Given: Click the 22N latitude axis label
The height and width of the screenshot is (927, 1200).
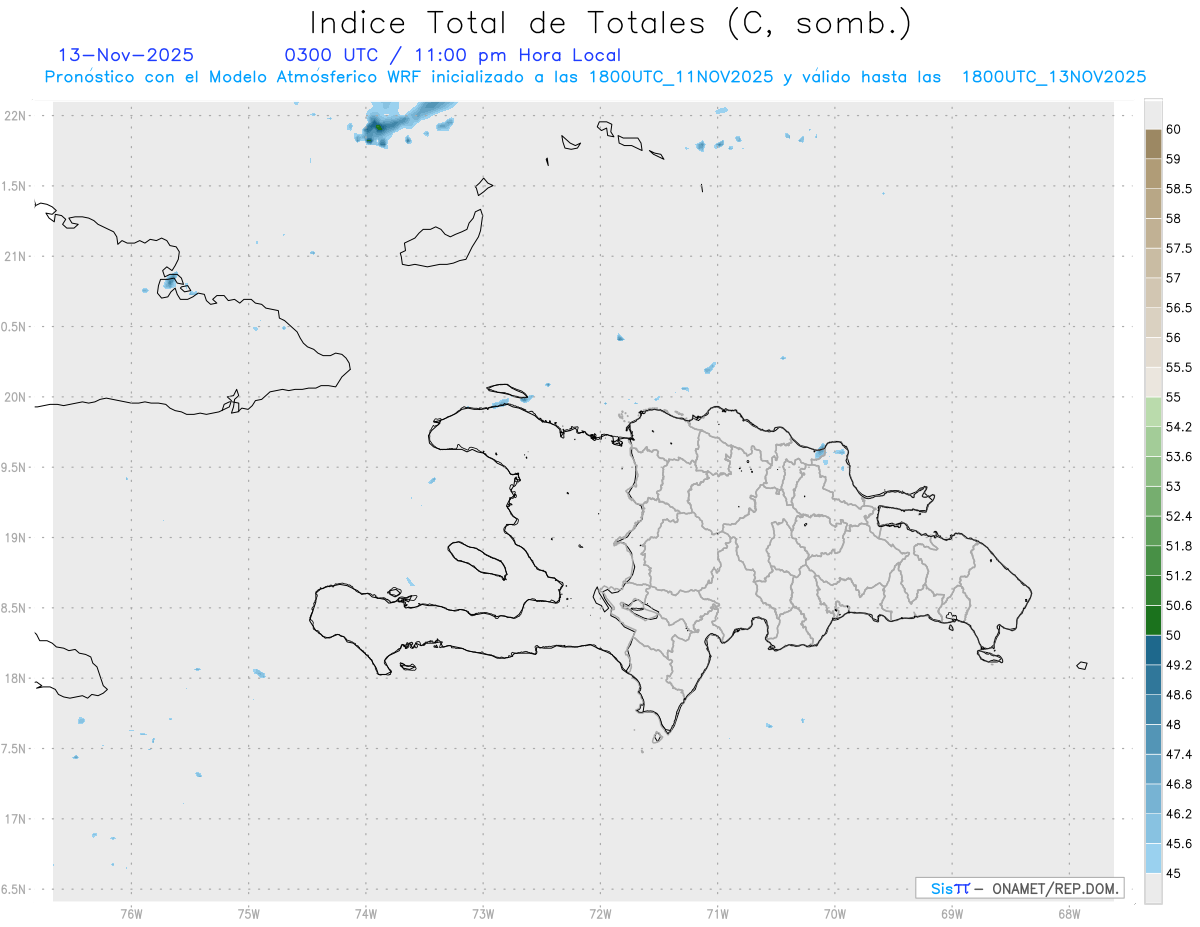Looking at the screenshot, I should [x=15, y=115].
